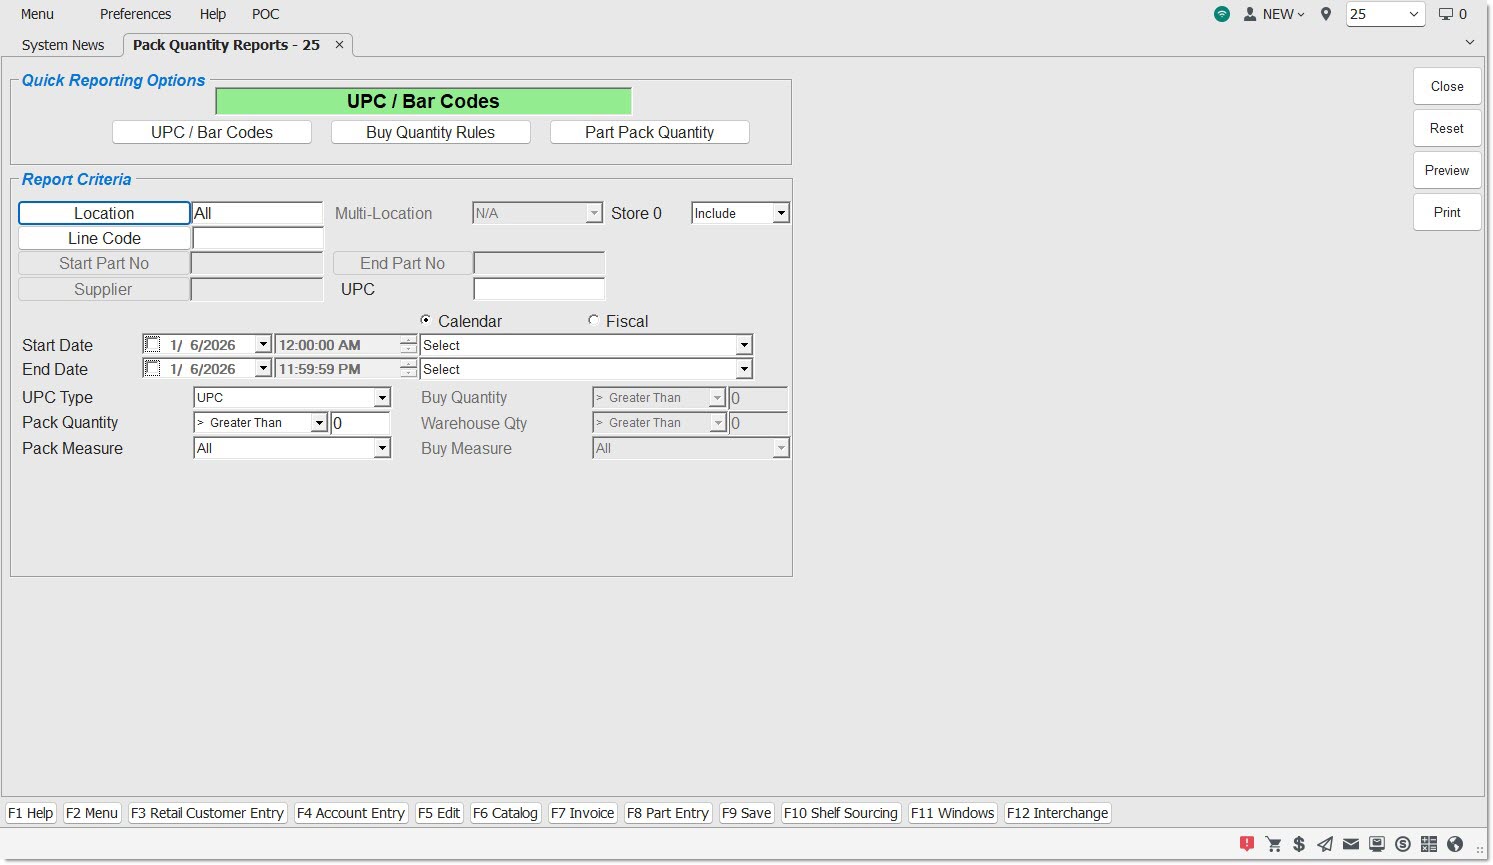Switch to the System News tab

pyautogui.click(x=63, y=45)
